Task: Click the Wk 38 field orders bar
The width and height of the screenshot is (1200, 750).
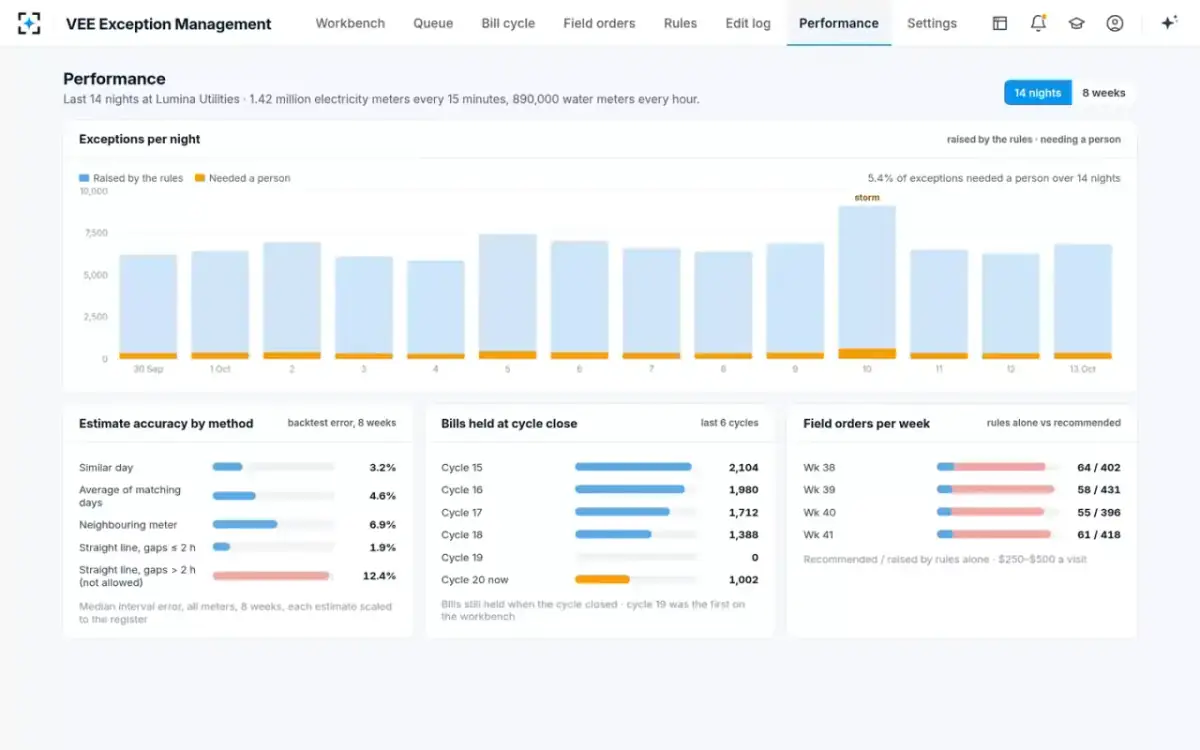Action: pyautogui.click(x=996, y=467)
